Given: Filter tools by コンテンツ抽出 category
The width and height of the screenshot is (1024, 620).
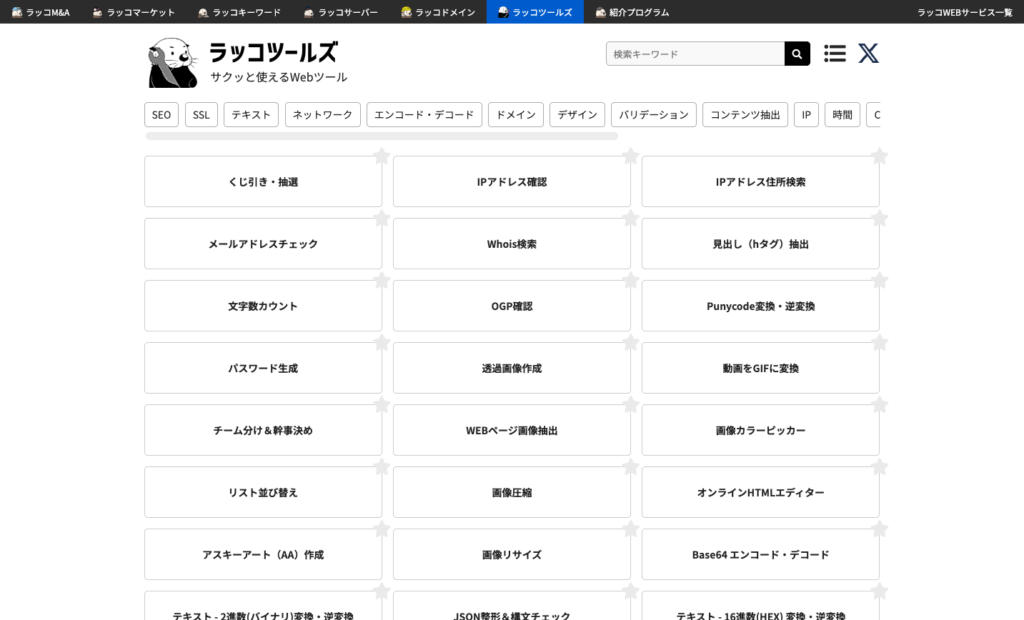Looking at the screenshot, I should pyautogui.click(x=745, y=114).
